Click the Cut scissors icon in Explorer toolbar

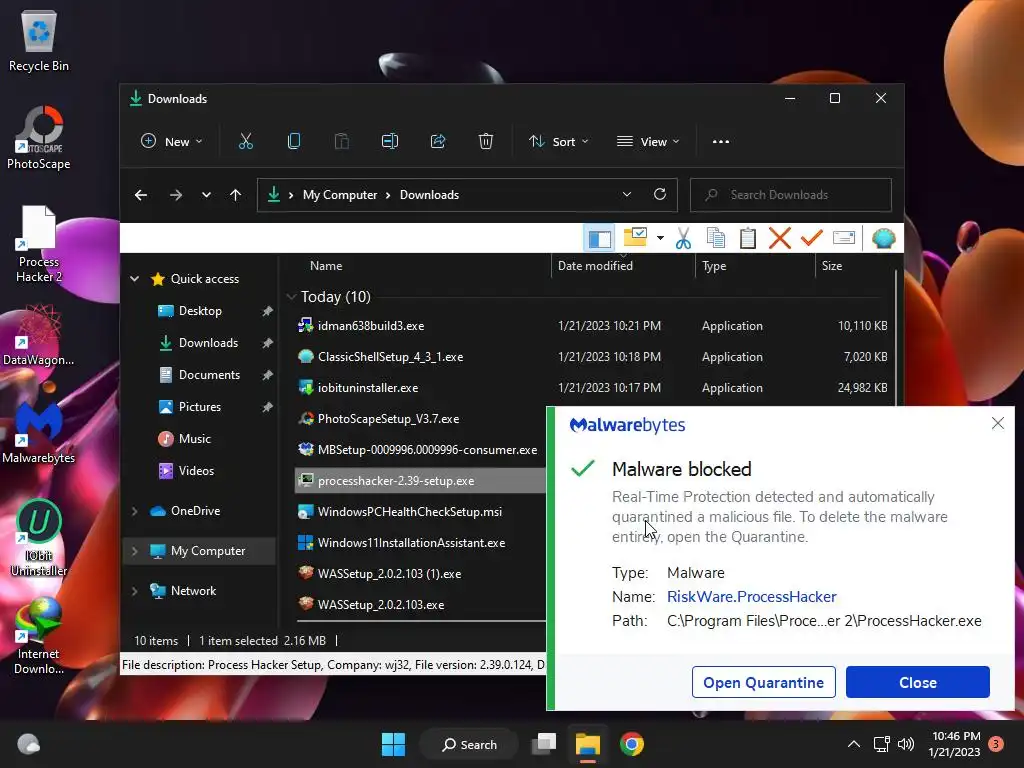pos(246,141)
